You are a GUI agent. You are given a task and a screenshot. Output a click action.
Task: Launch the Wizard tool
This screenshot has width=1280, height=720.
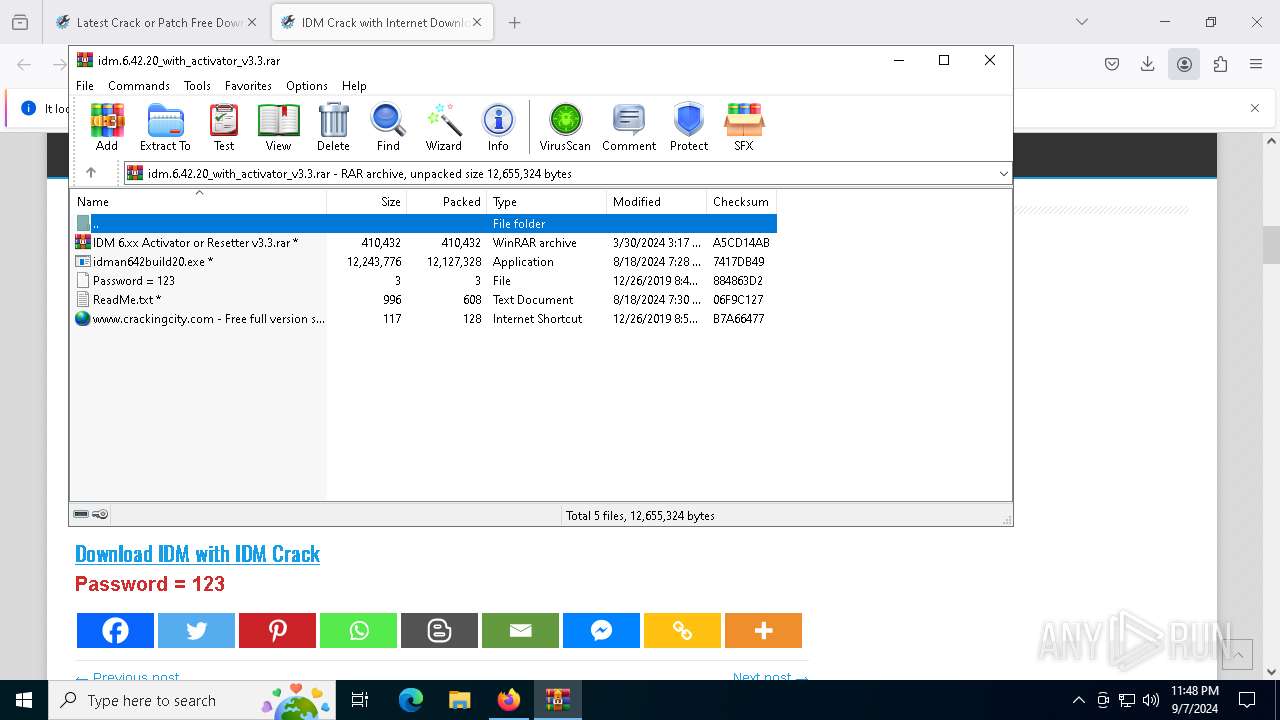tap(443, 127)
